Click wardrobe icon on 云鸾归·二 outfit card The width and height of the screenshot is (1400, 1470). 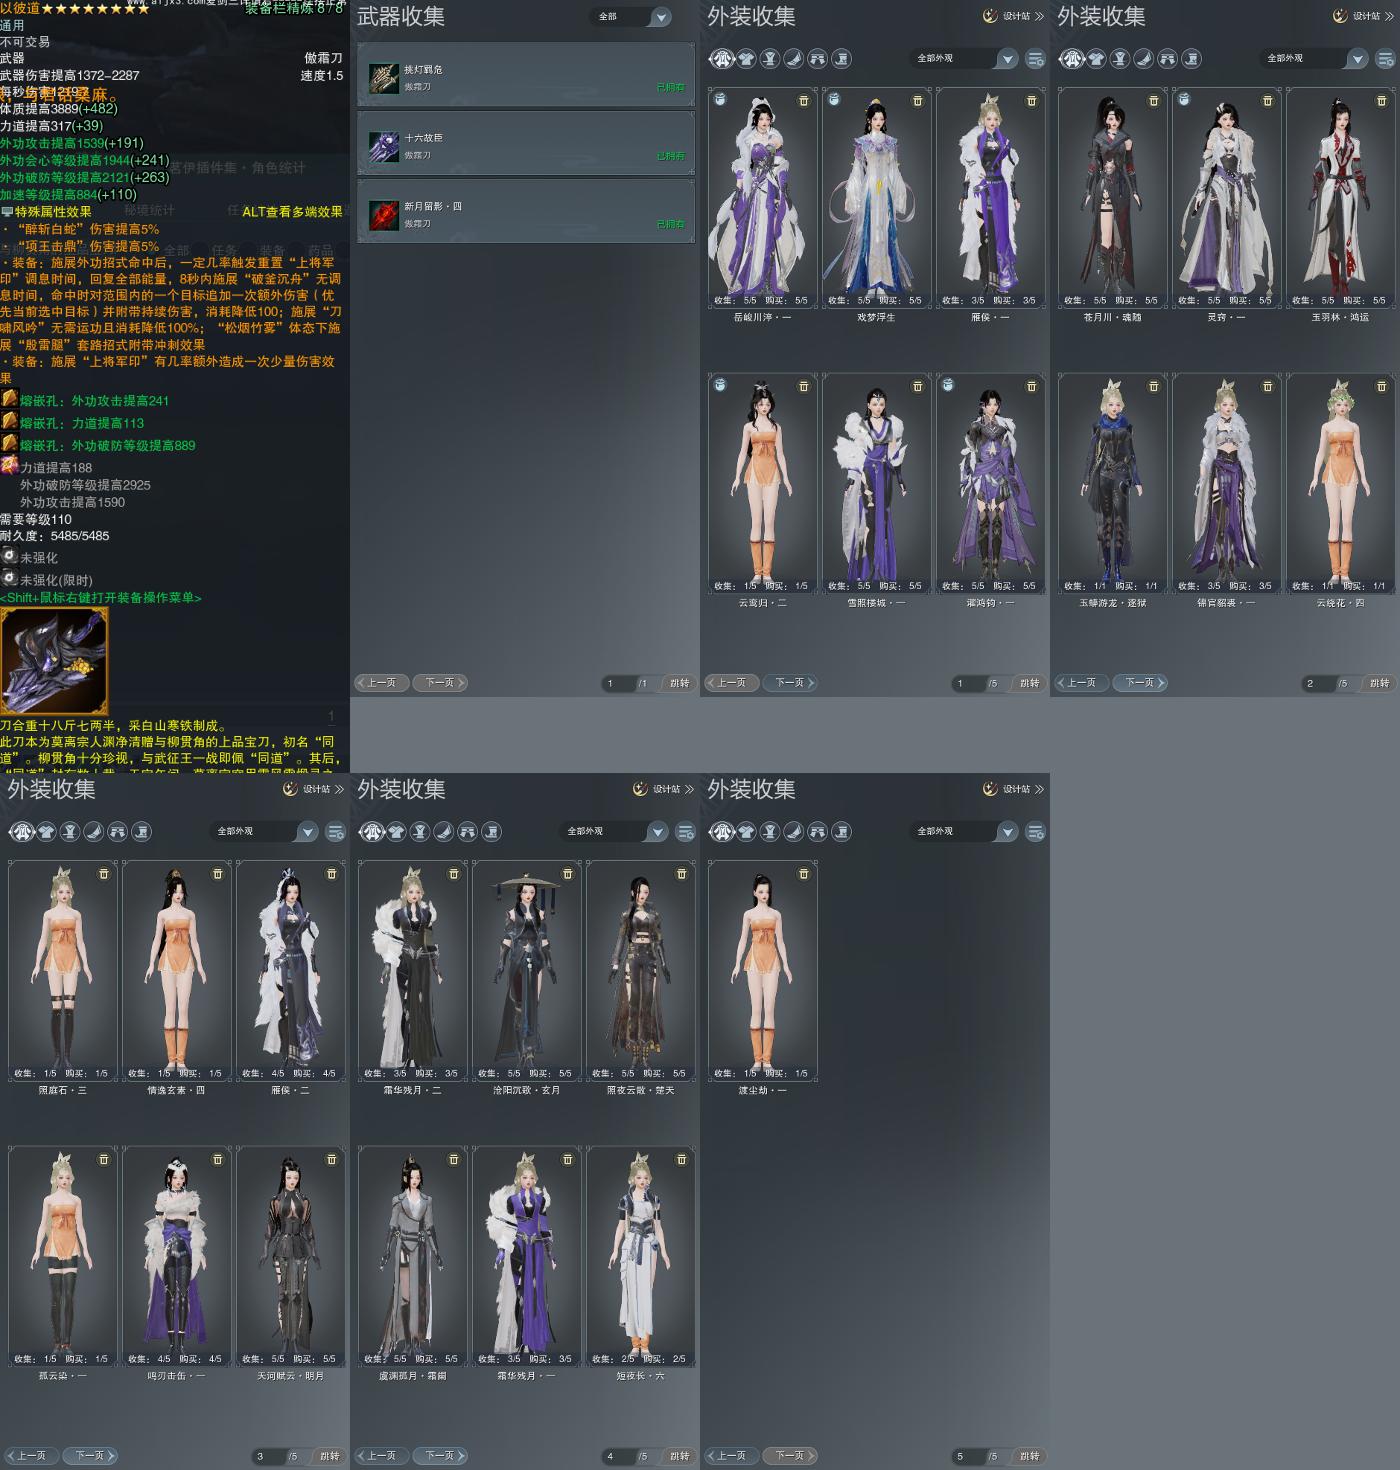[x=720, y=385]
